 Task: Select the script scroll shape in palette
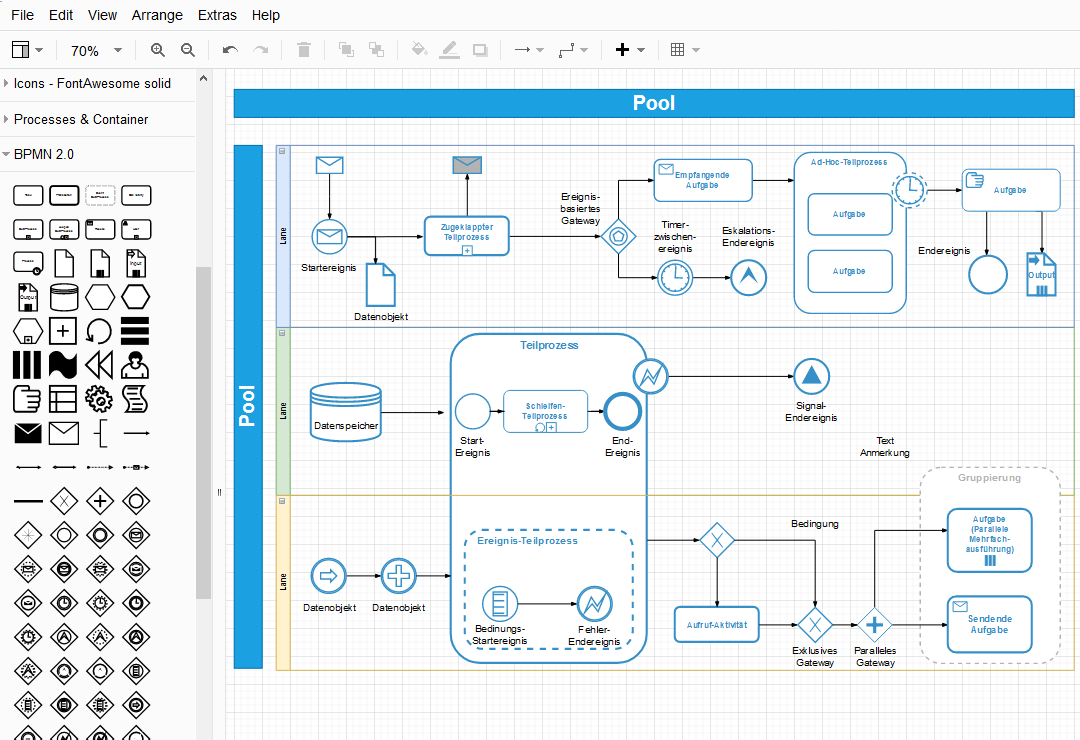click(x=135, y=399)
